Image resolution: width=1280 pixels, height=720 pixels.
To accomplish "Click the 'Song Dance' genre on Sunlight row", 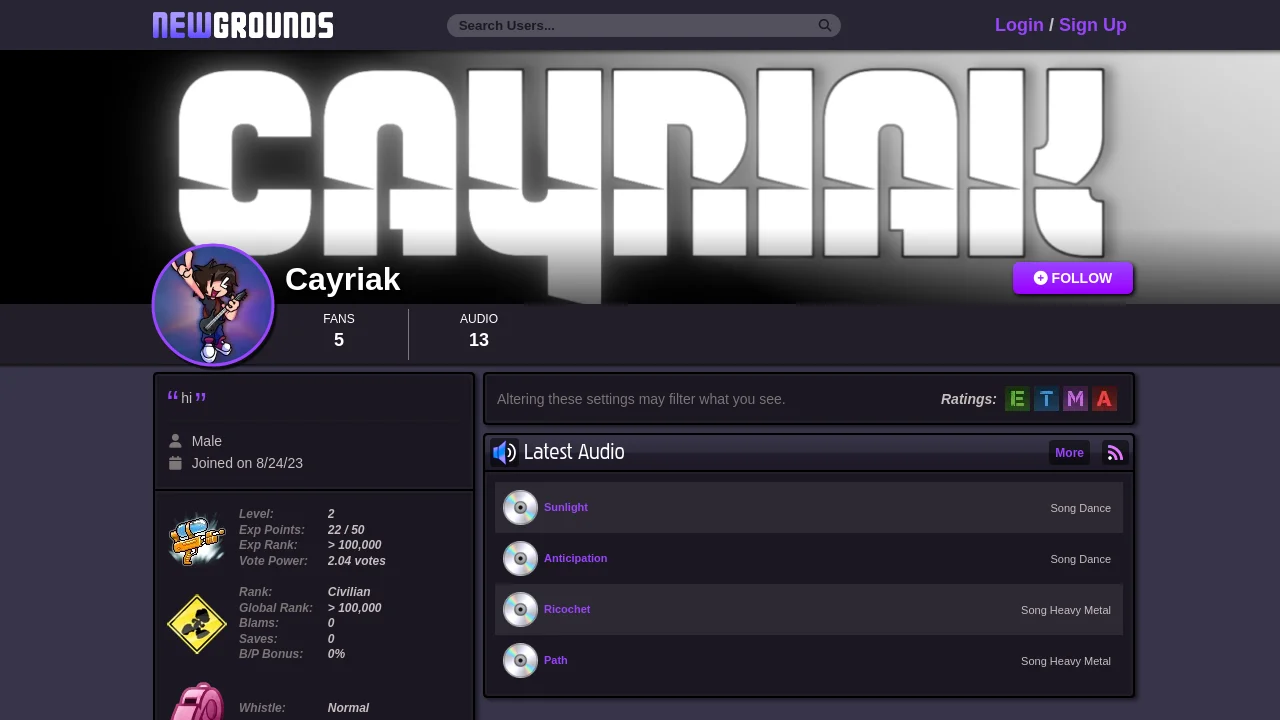I will coord(1080,508).
